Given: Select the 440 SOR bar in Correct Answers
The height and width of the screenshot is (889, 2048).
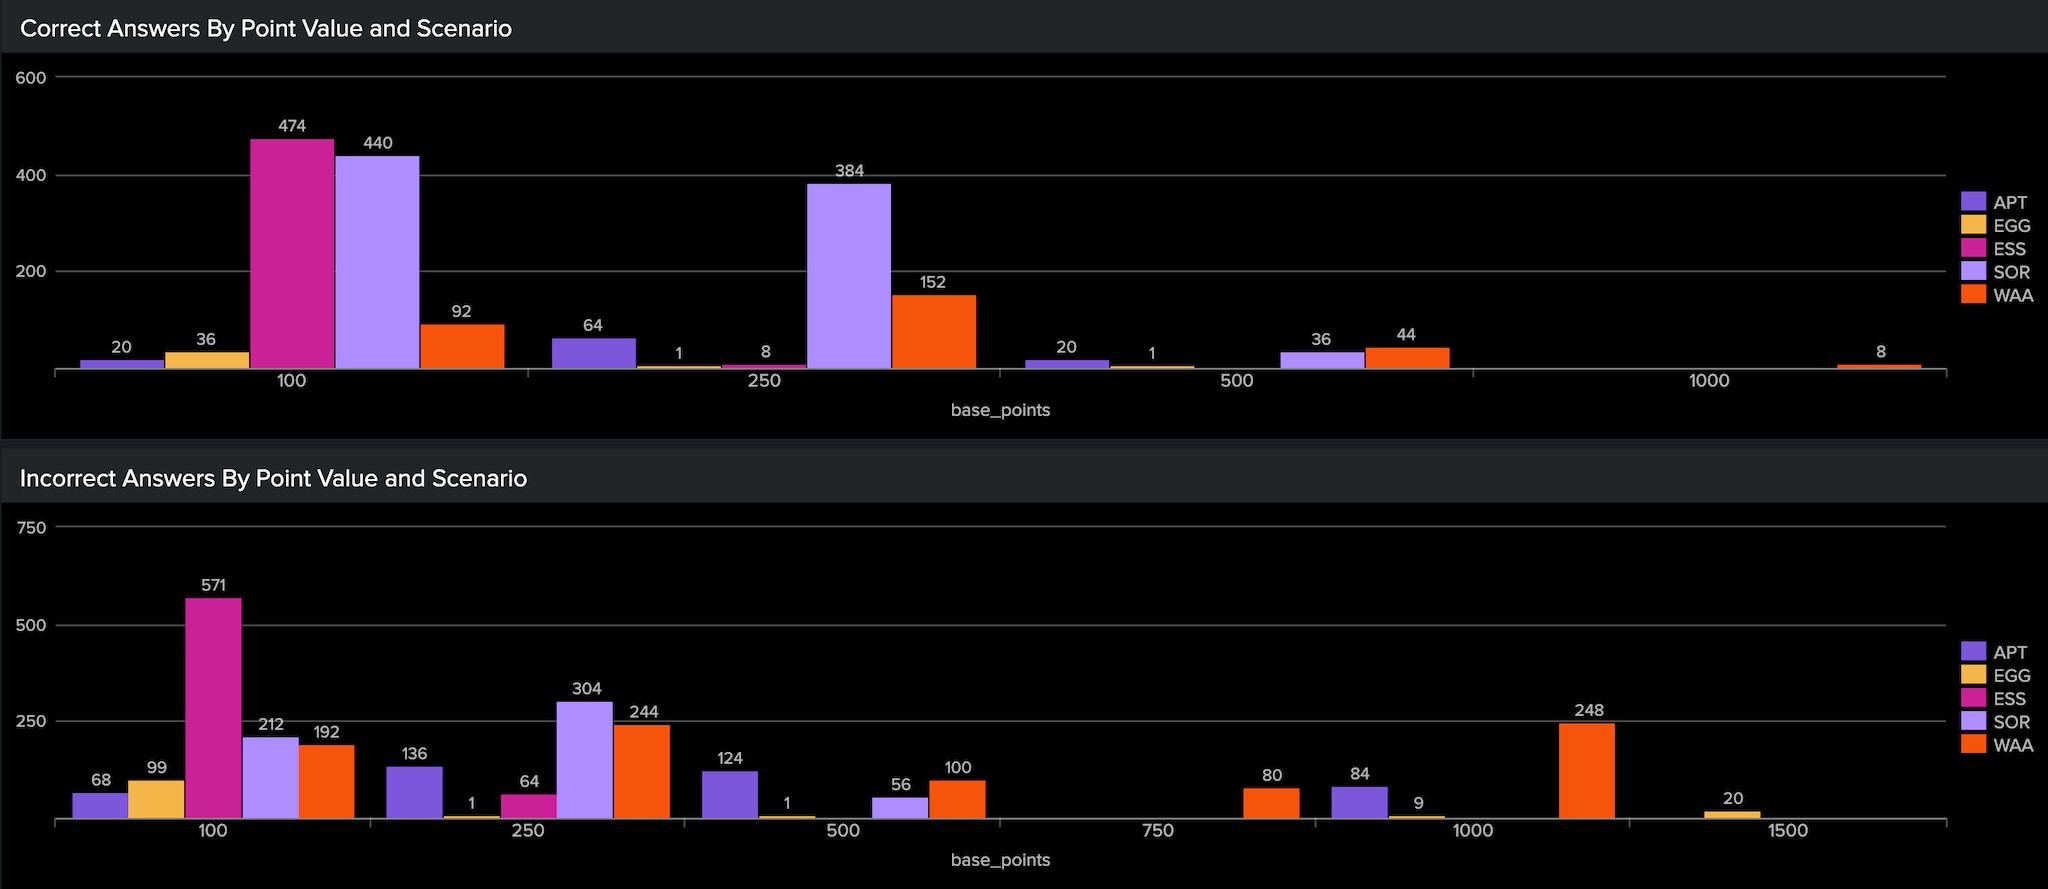Looking at the screenshot, I should click(377, 262).
